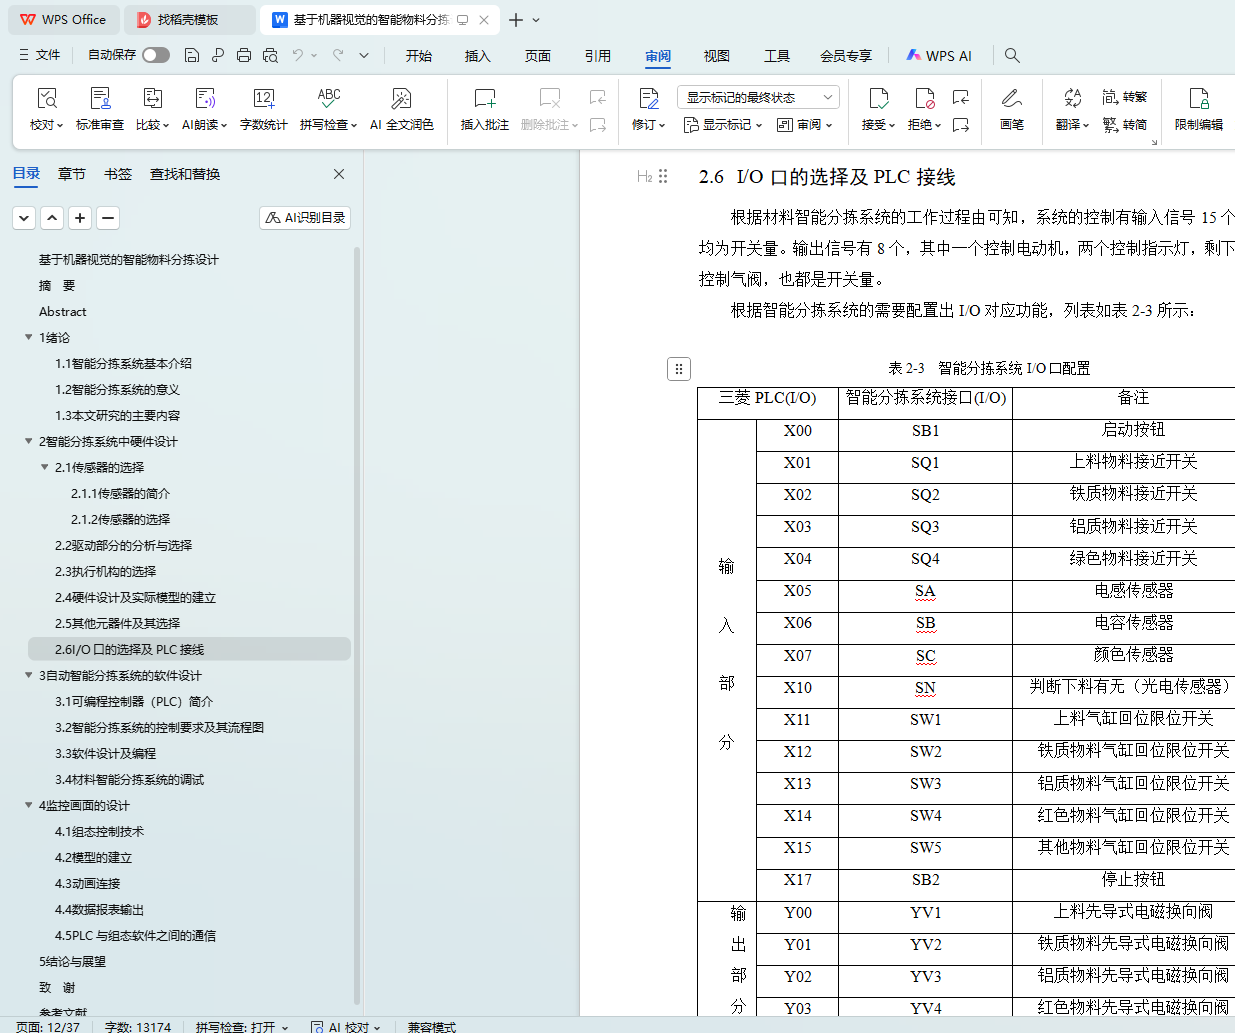Click the restrict editing (限制编辑) icon
1235x1033 pixels.
pyautogui.click(x=1198, y=99)
